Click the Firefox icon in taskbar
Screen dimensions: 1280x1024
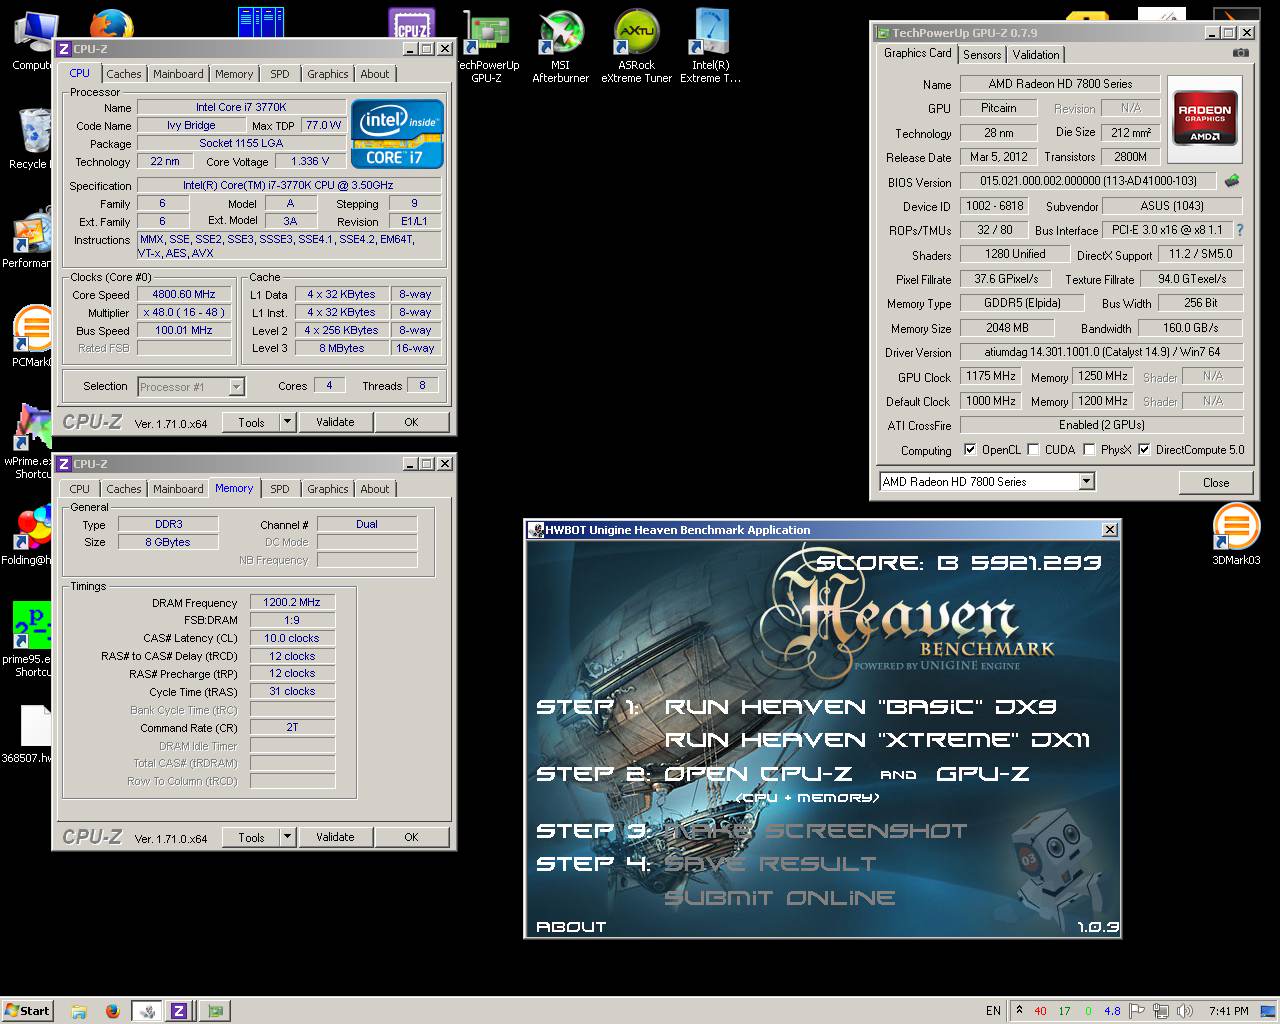coord(112,1011)
